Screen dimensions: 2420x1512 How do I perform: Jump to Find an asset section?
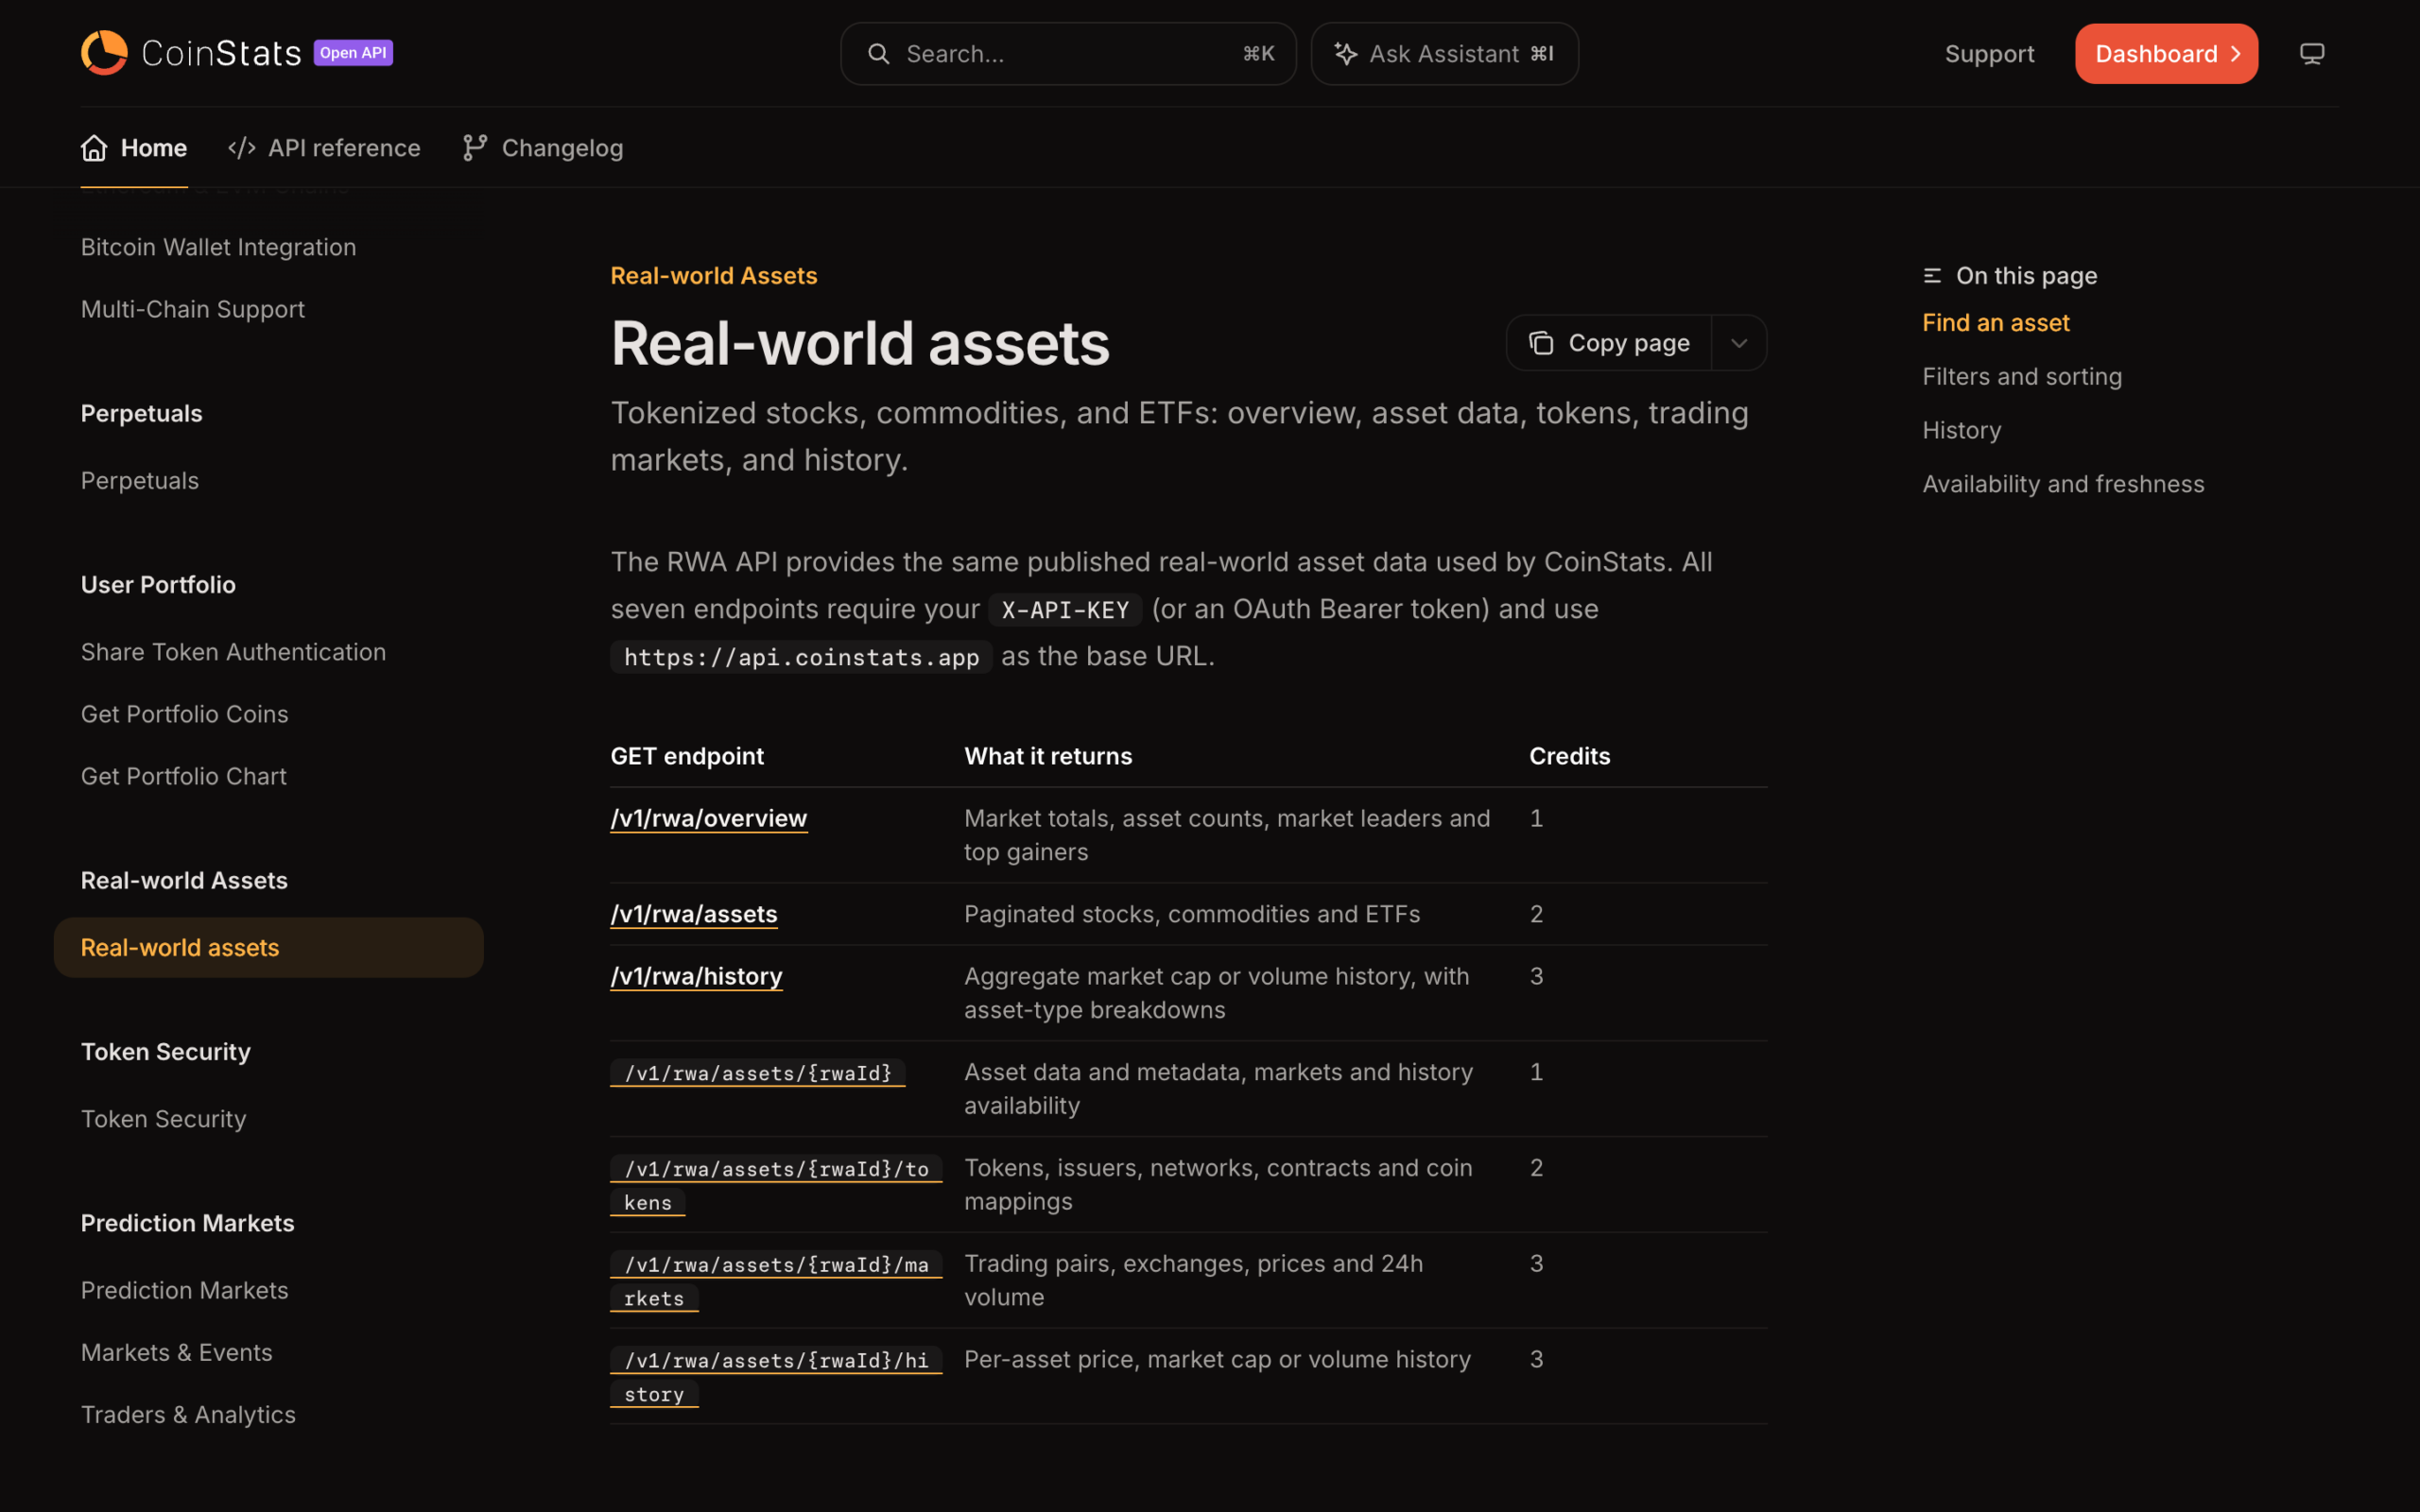coord(1995,323)
